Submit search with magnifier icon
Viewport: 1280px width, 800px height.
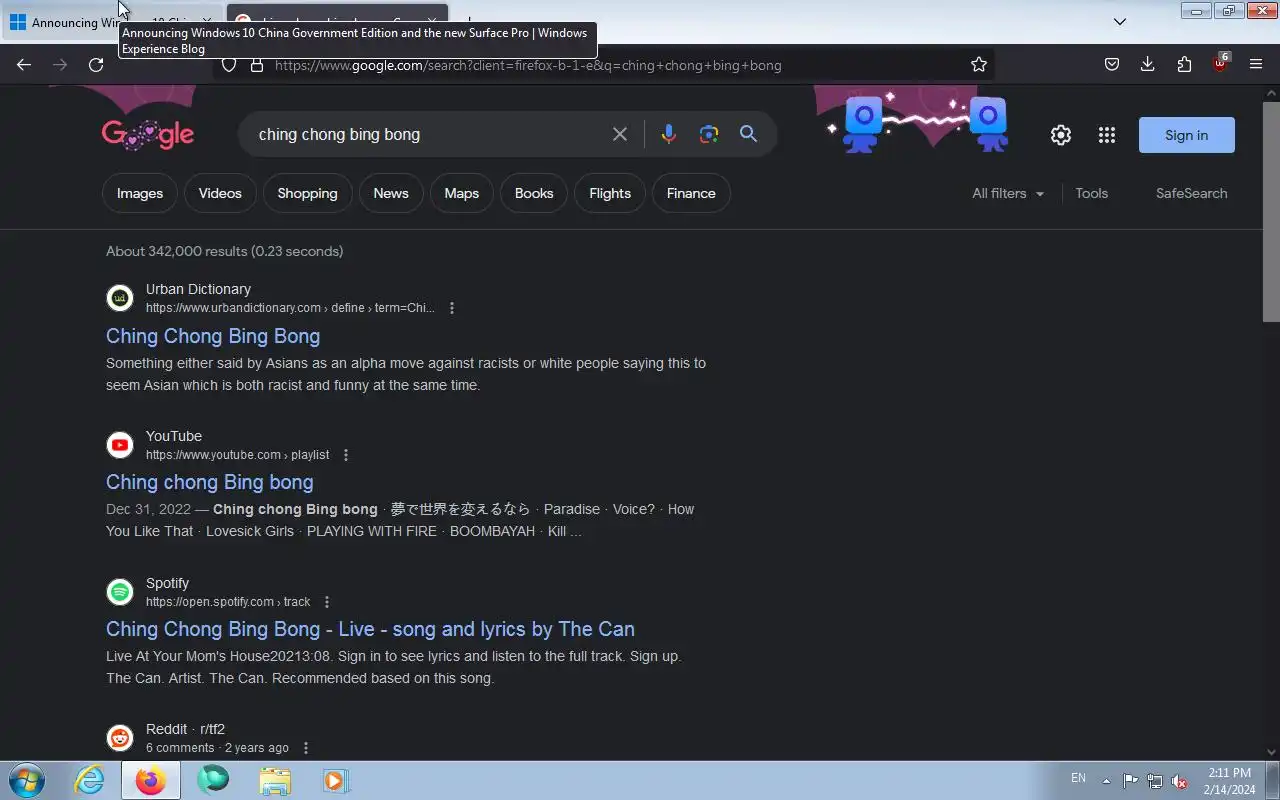[x=748, y=134]
